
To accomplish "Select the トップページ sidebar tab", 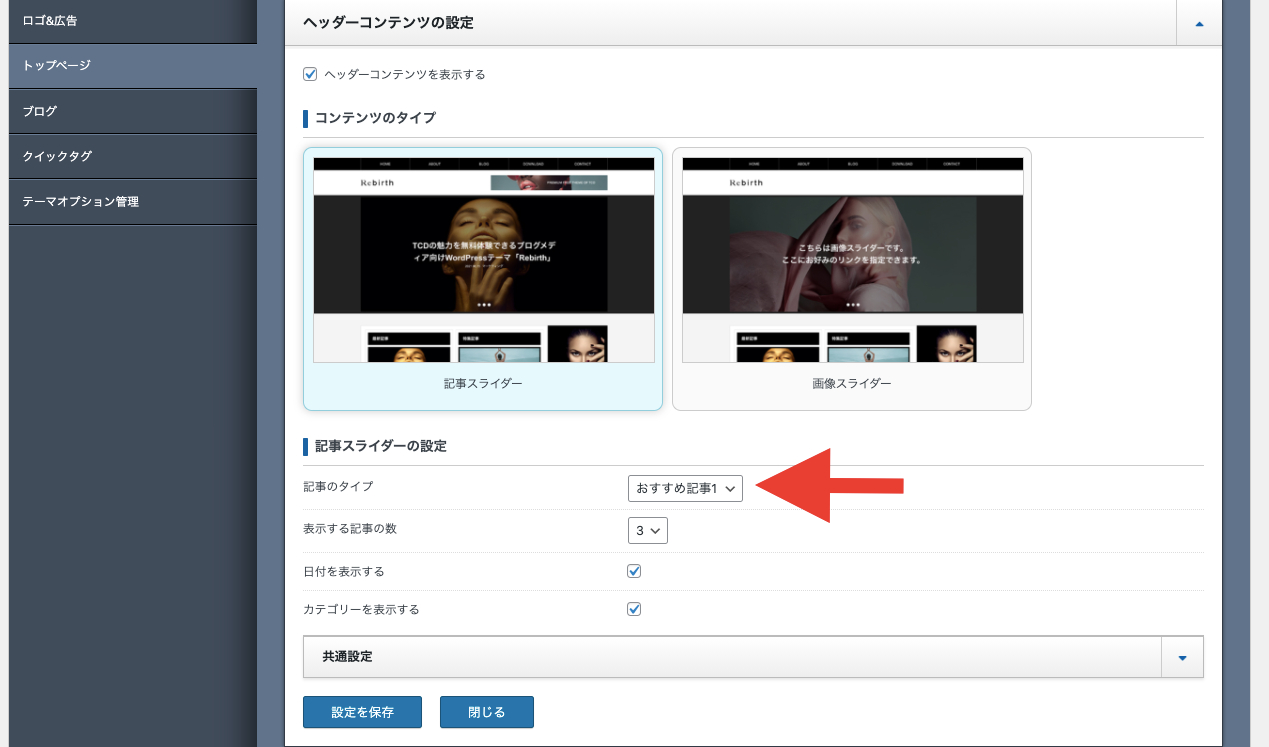I will tap(133, 65).
